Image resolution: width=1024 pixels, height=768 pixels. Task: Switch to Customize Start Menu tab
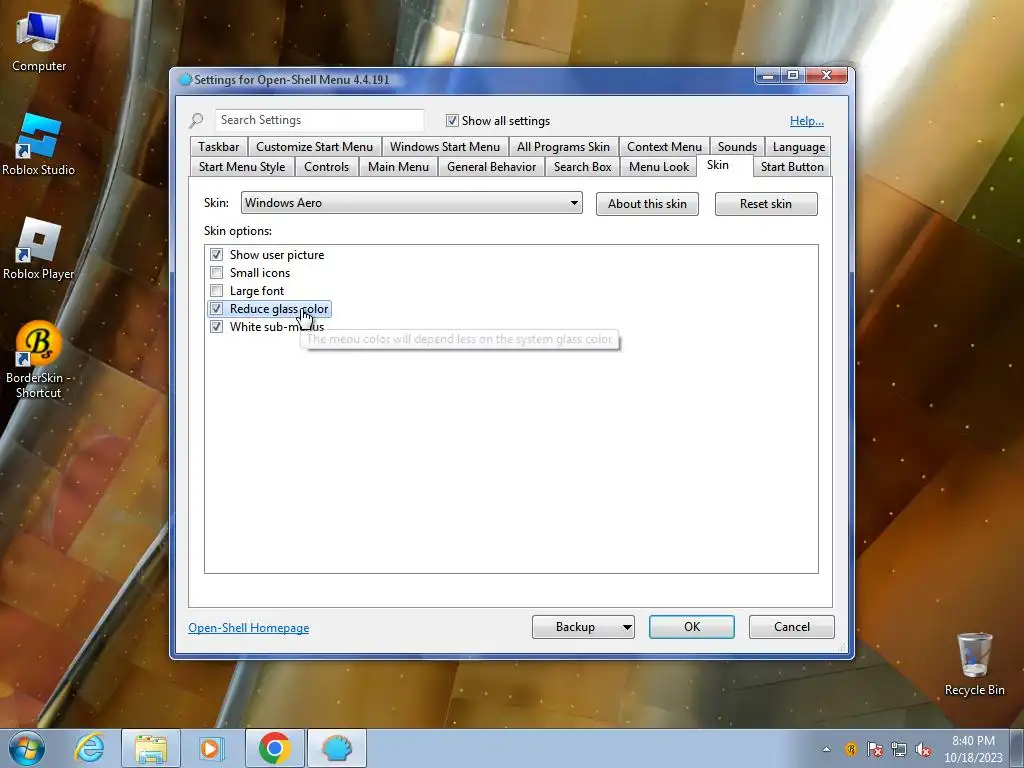coord(315,147)
